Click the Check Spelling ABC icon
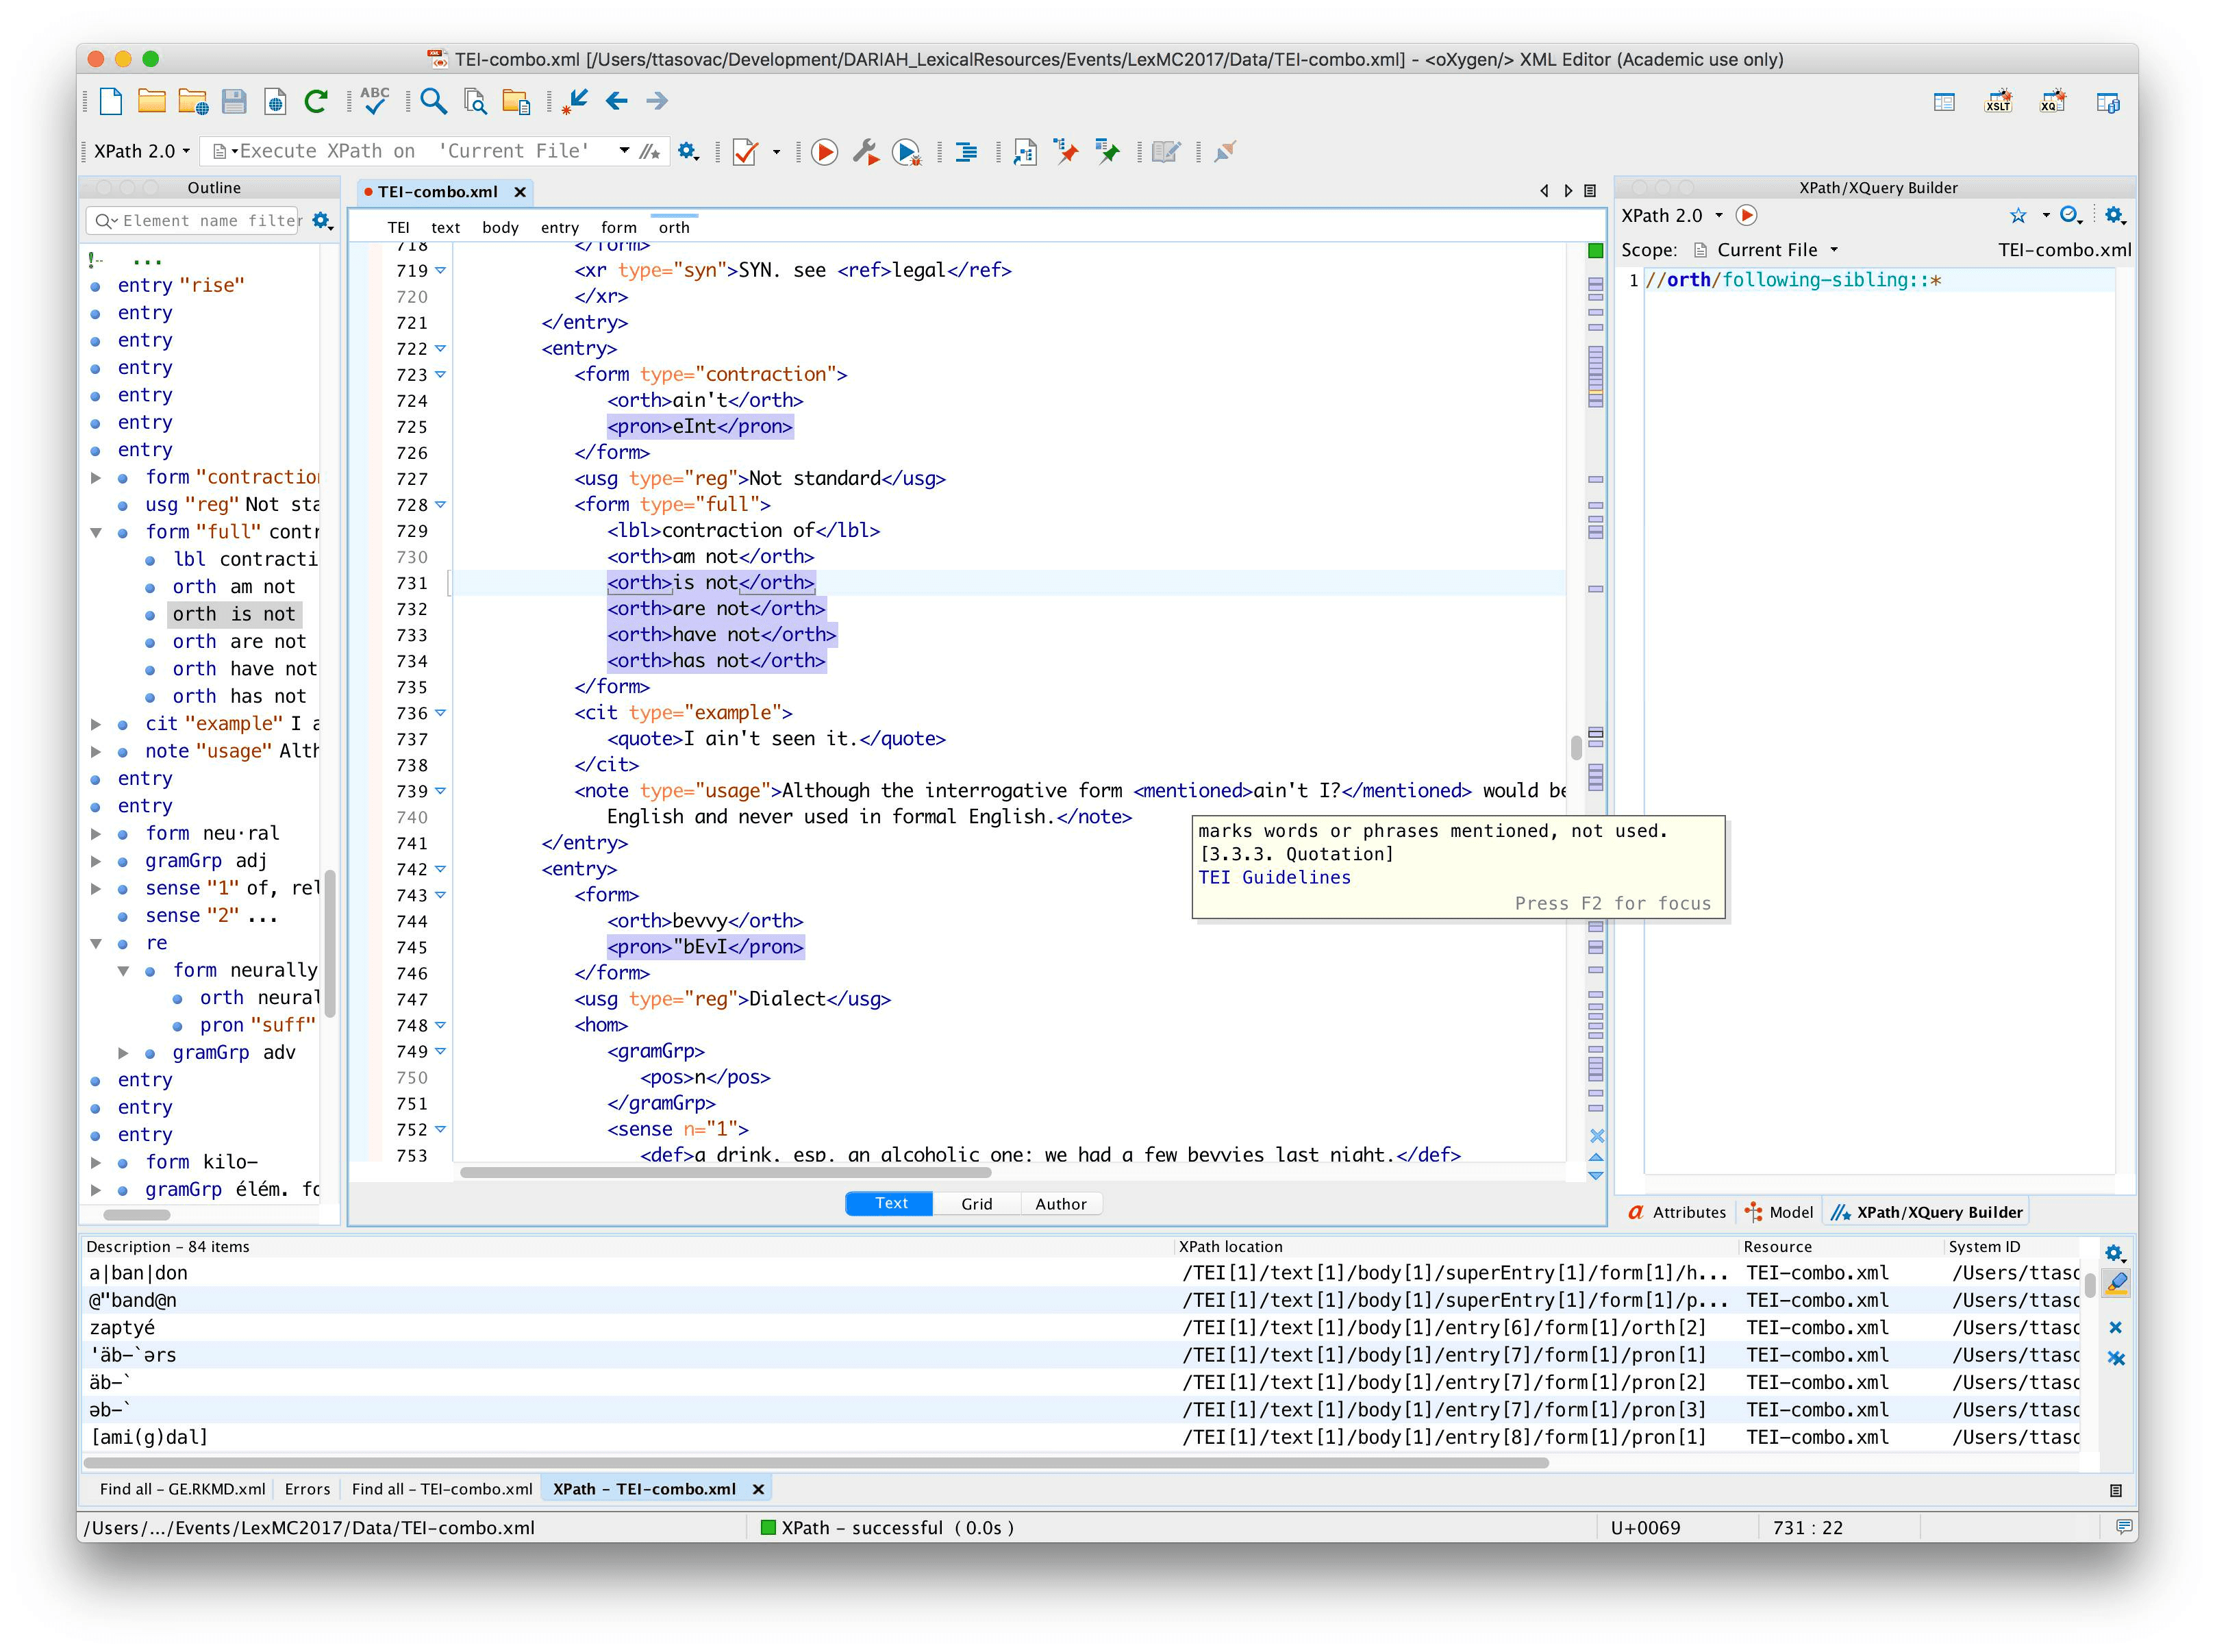Screen dimensions: 2215x1652 click(x=374, y=100)
